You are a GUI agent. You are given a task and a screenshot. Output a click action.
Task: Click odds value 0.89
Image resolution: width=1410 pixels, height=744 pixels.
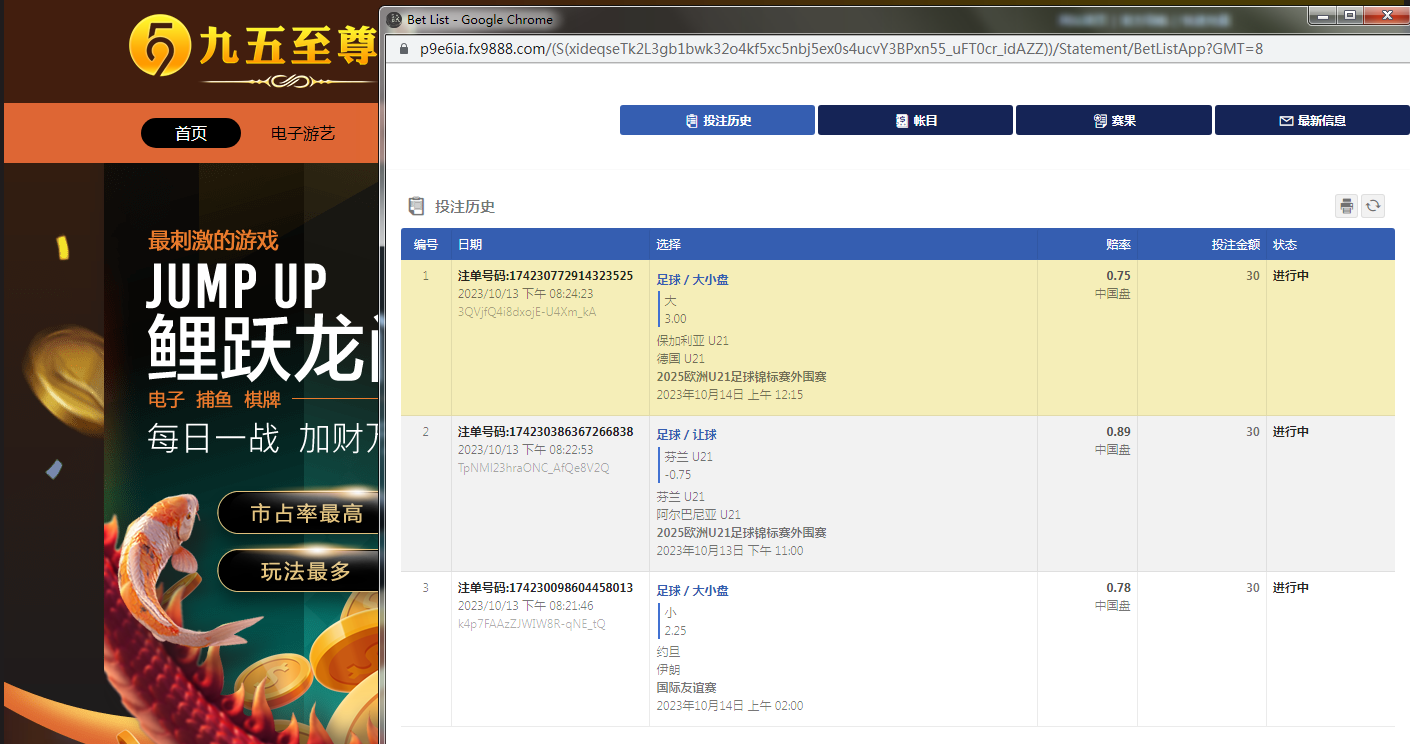click(x=1118, y=432)
